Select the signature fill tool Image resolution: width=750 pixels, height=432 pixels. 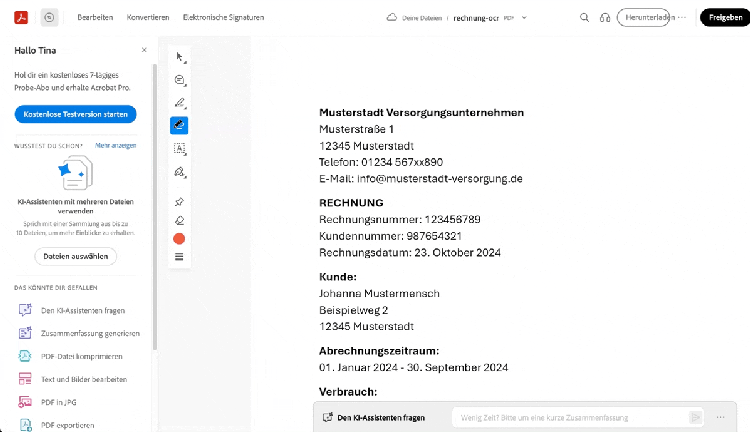tap(179, 172)
